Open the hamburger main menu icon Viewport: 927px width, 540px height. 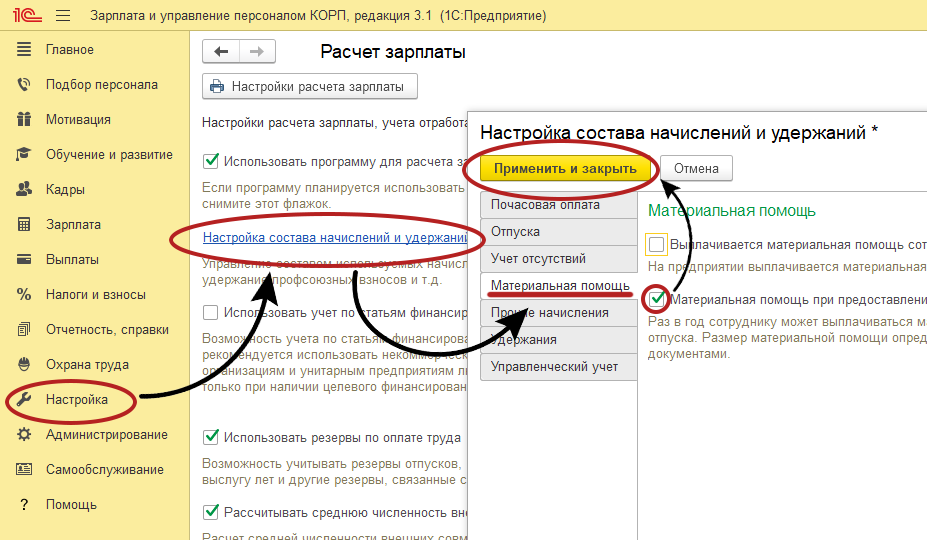63,16
